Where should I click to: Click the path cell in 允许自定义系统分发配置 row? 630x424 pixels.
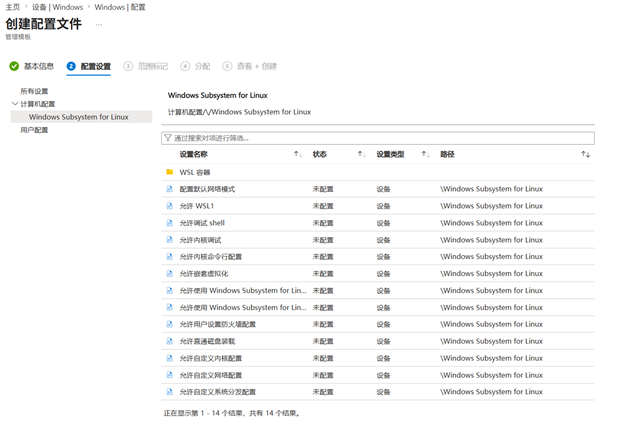(491, 392)
